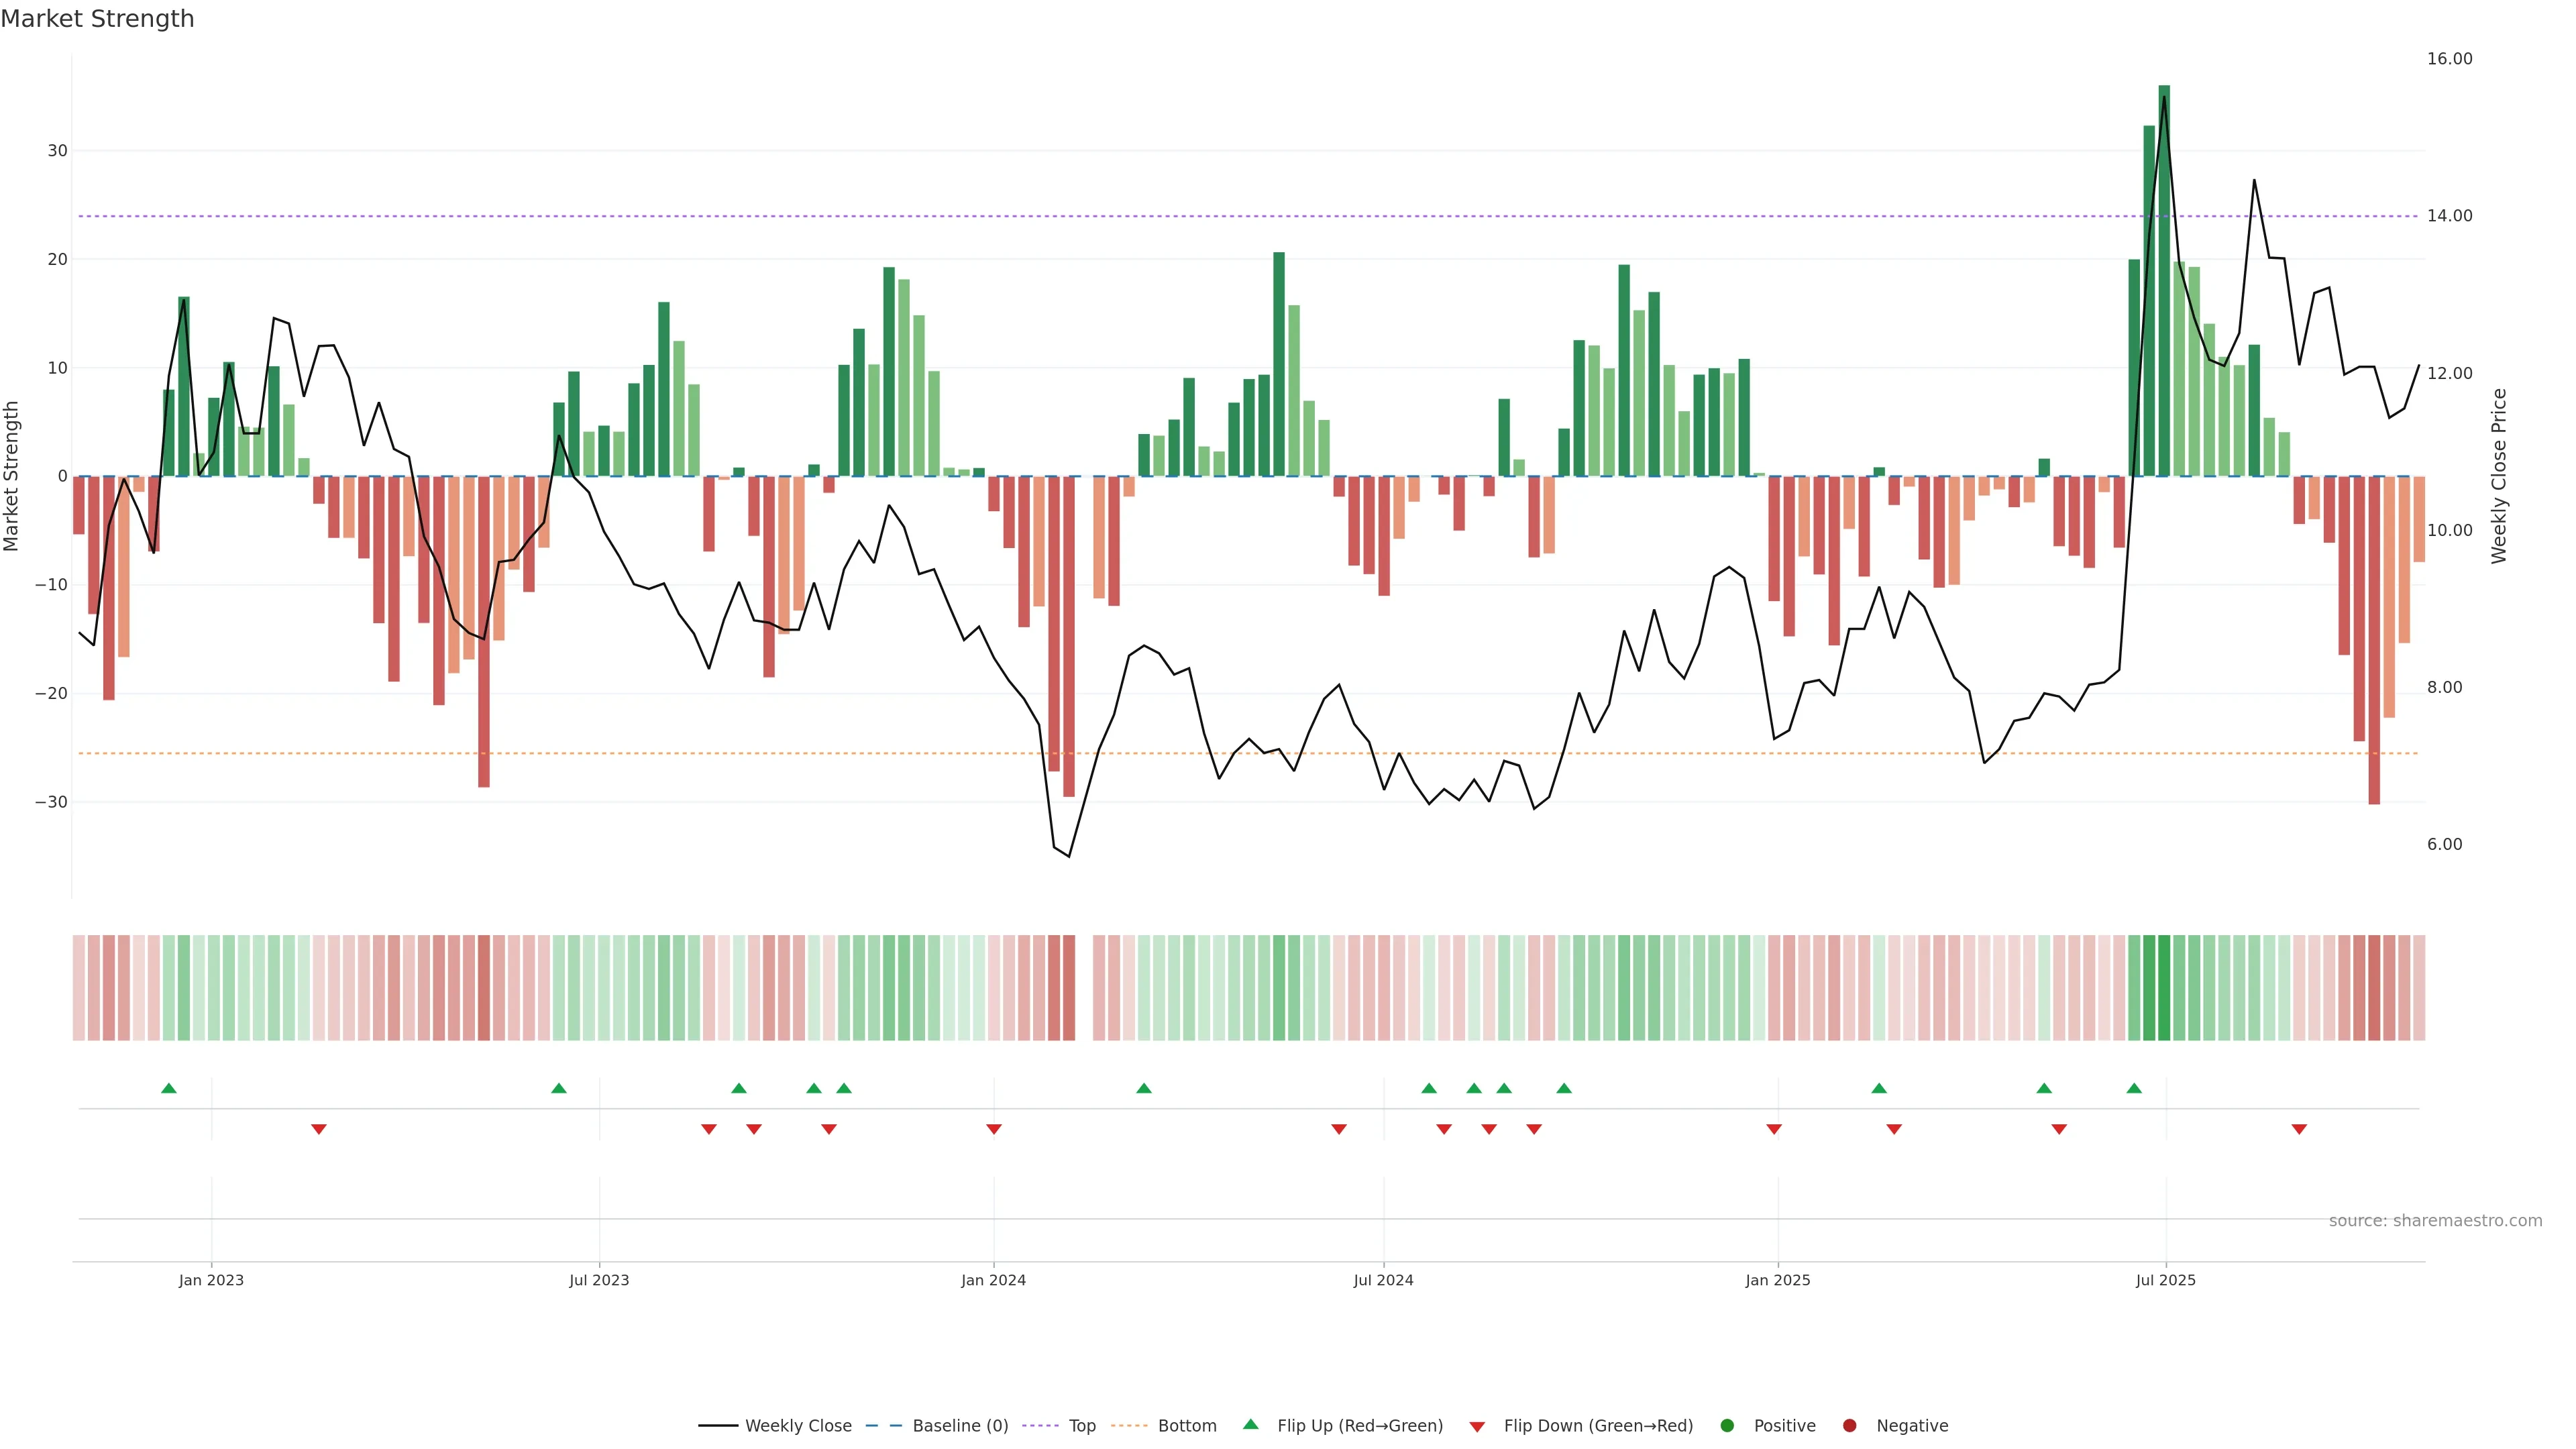Click the red flip-down marker at Jan 2025

tap(1774, 1129)
